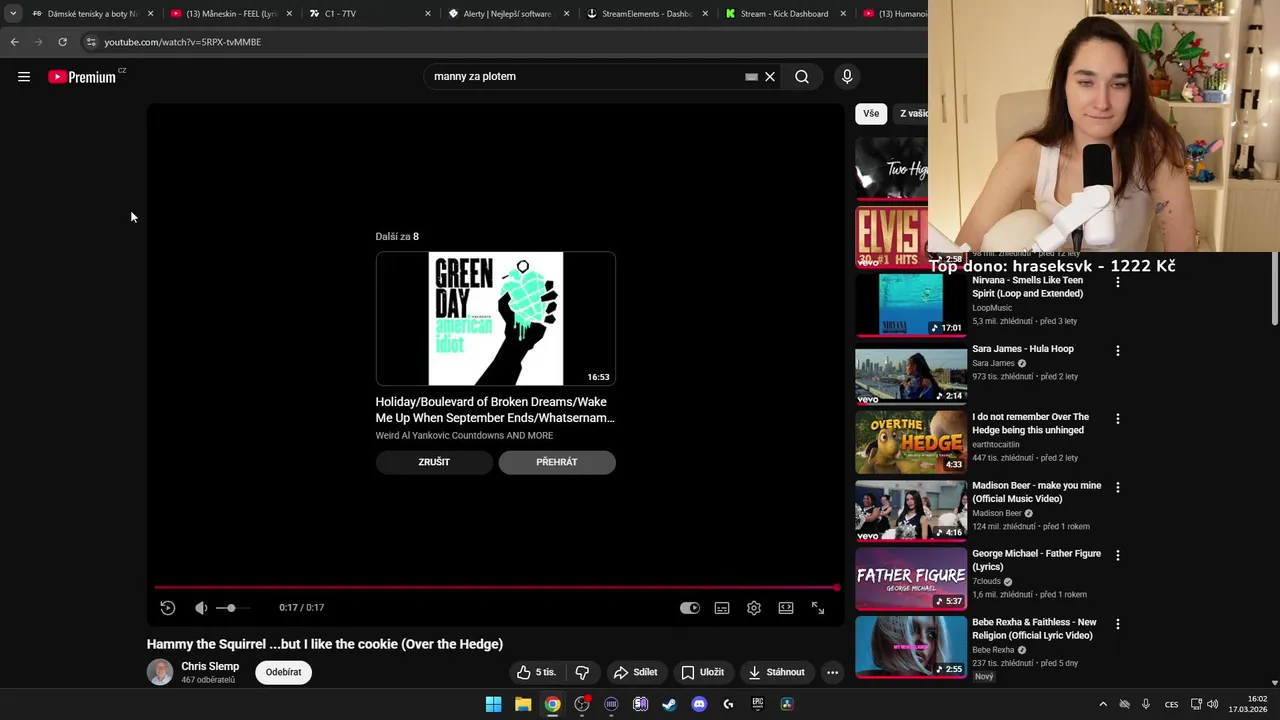Play the next video now with PŘEHRÁT
Screen dimensions: 1280x720
pyautogui.click(x=557, y=462)
